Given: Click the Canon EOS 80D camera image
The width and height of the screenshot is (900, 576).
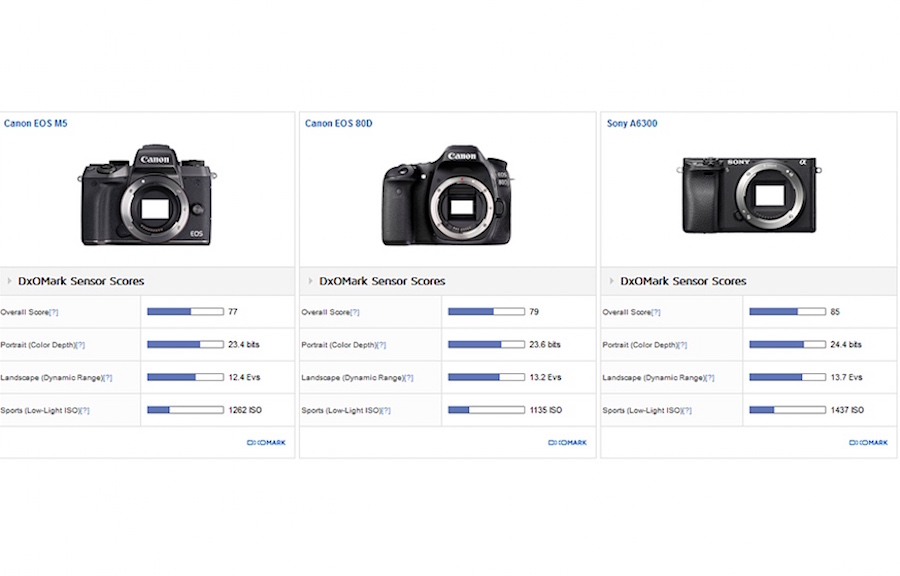Looking at the screenshot, I should [448, 196].
